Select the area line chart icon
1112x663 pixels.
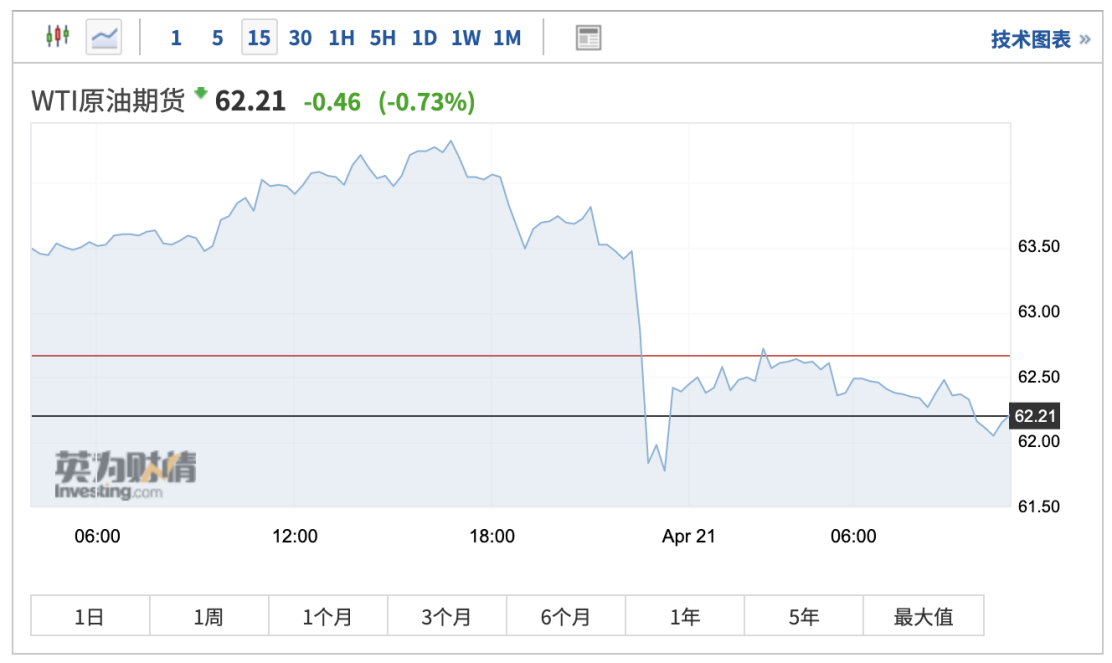point(104,38)
